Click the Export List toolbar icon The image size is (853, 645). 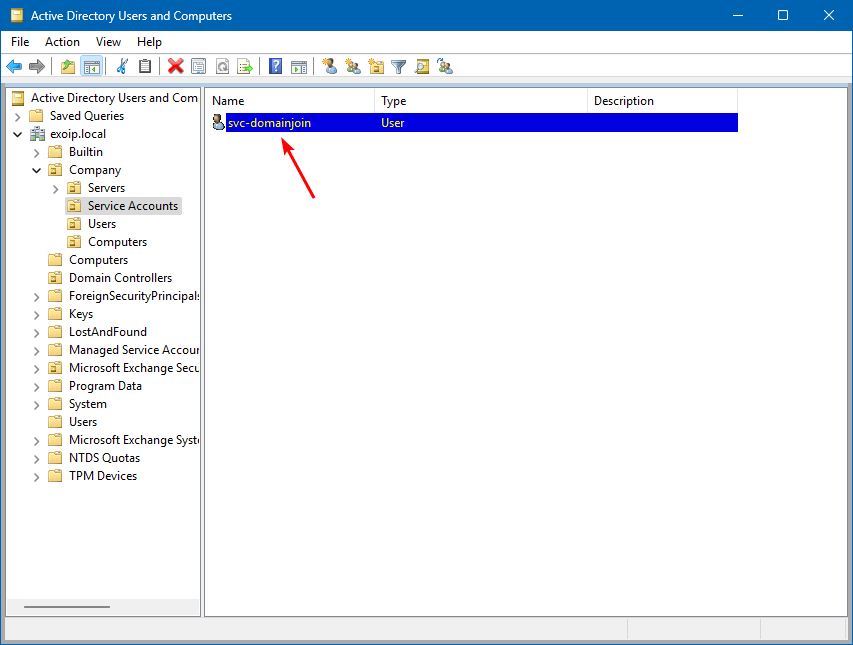tap(245, 67)
